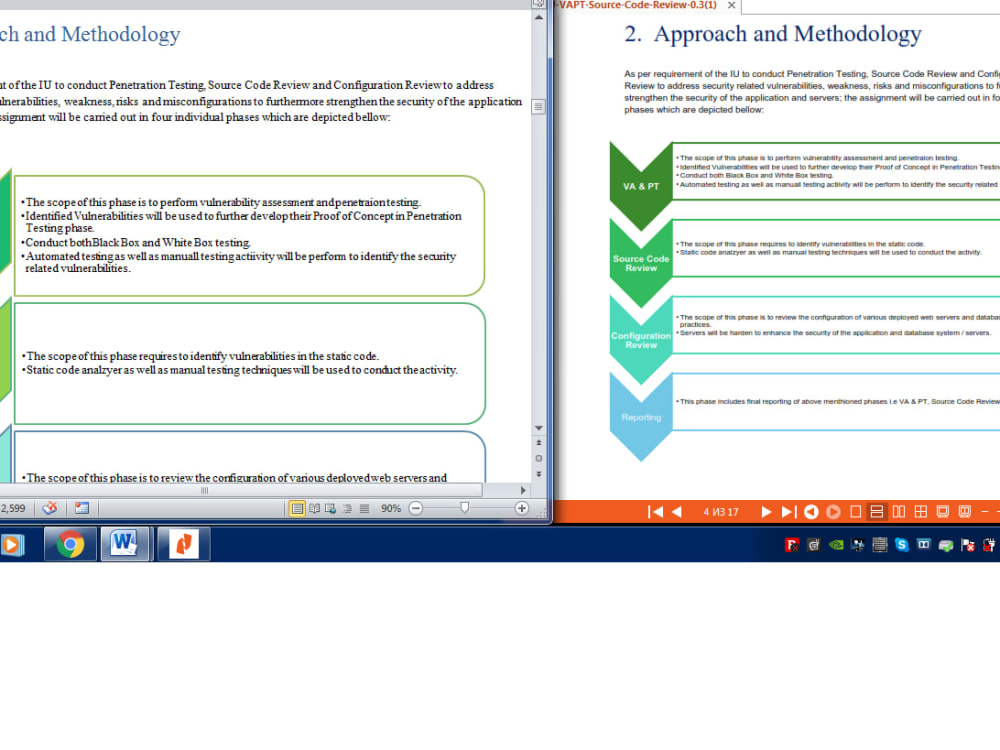Viewport: 1000px width, 750px height.
Task: Click the previous view round button
Action: pyautogui.click(x=811, y=511)
